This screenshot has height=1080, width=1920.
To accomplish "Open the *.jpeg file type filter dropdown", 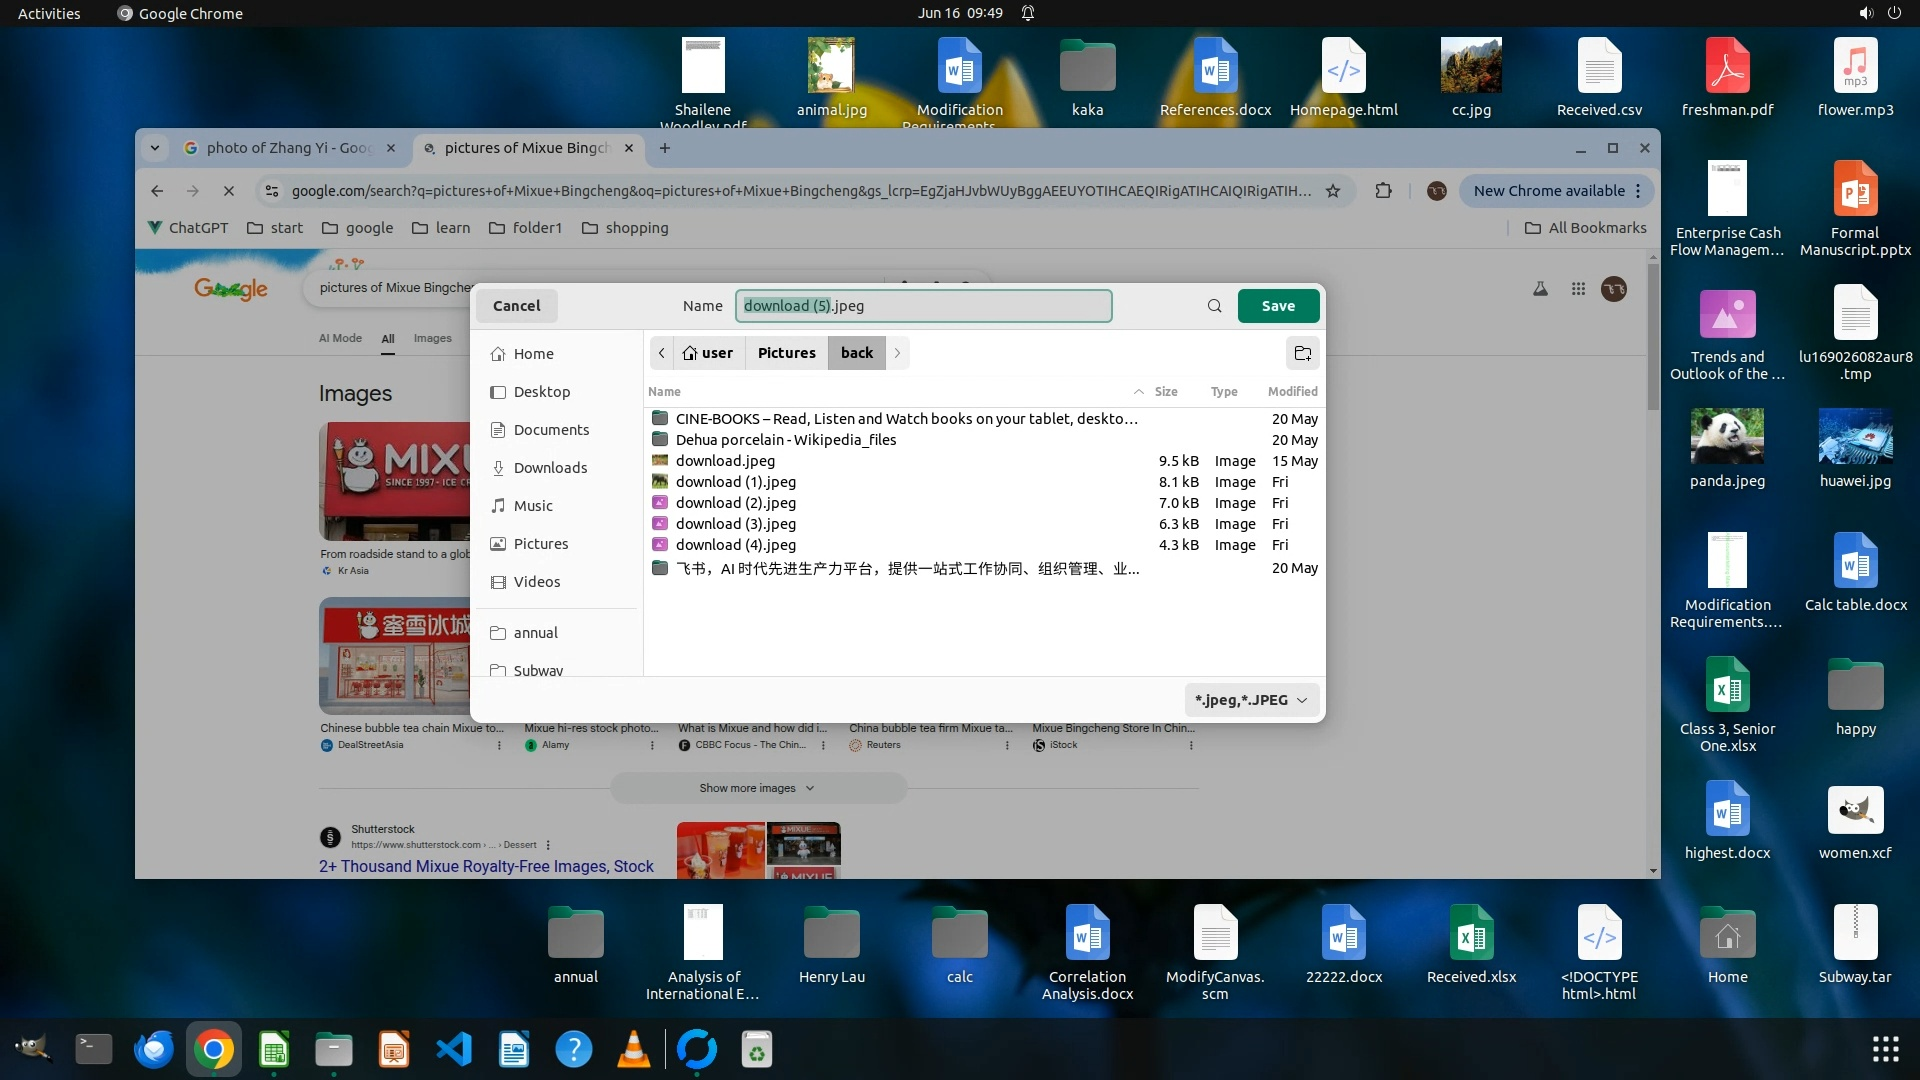I will pyautogui.click(x=1251, y=700).
